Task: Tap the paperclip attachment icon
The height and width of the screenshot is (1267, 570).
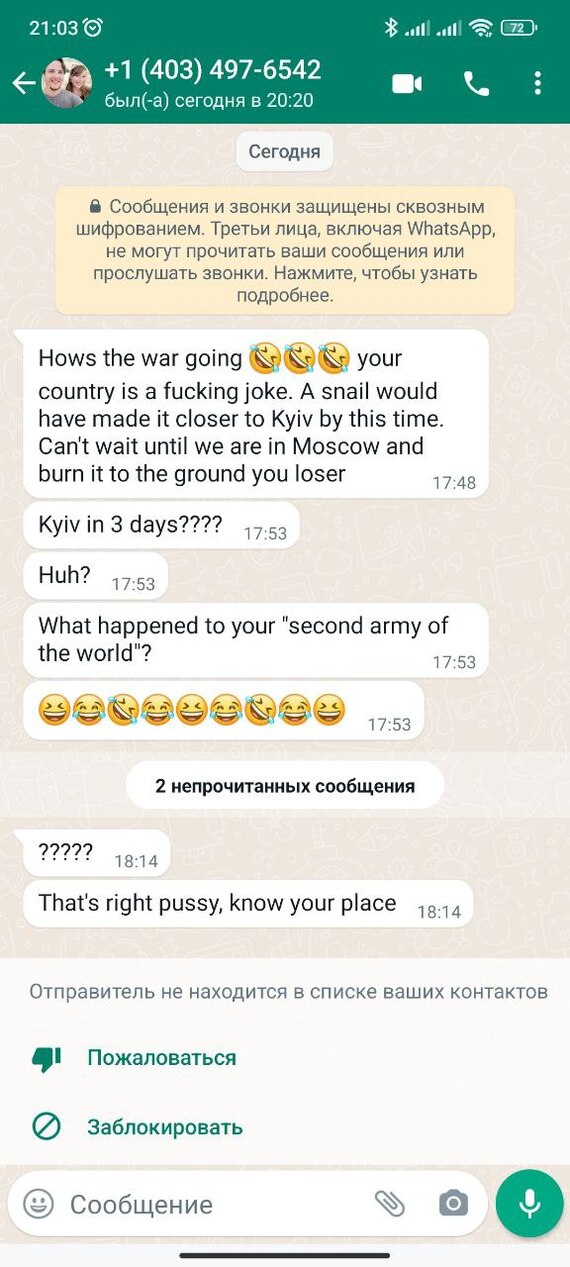Action: coord(389,1203)
